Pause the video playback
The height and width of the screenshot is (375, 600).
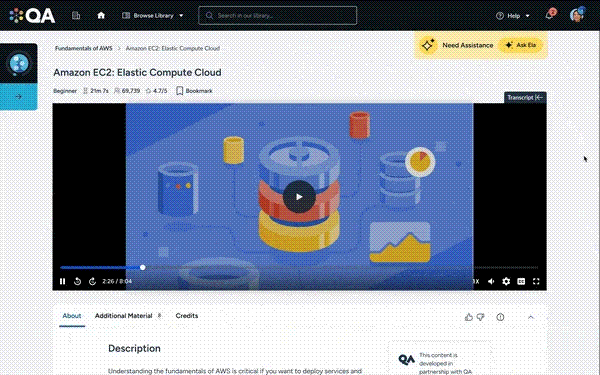tap(62, 281)
